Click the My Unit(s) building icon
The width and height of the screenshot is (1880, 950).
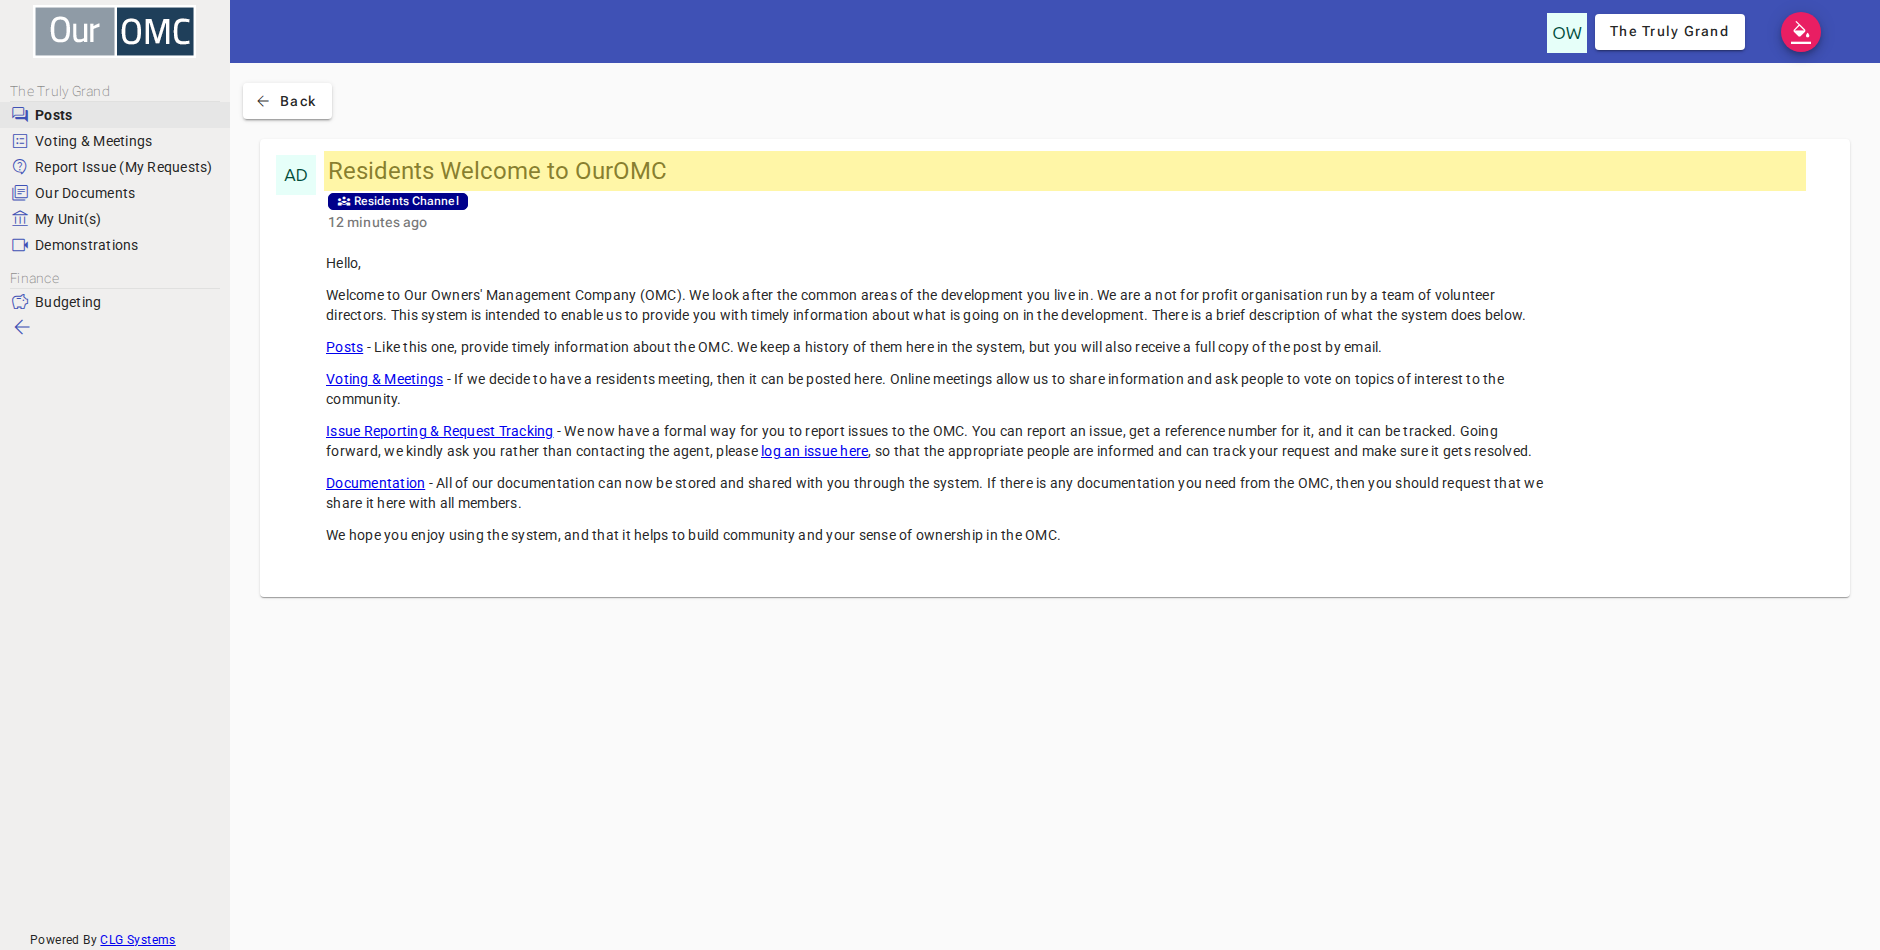point(20,219)
